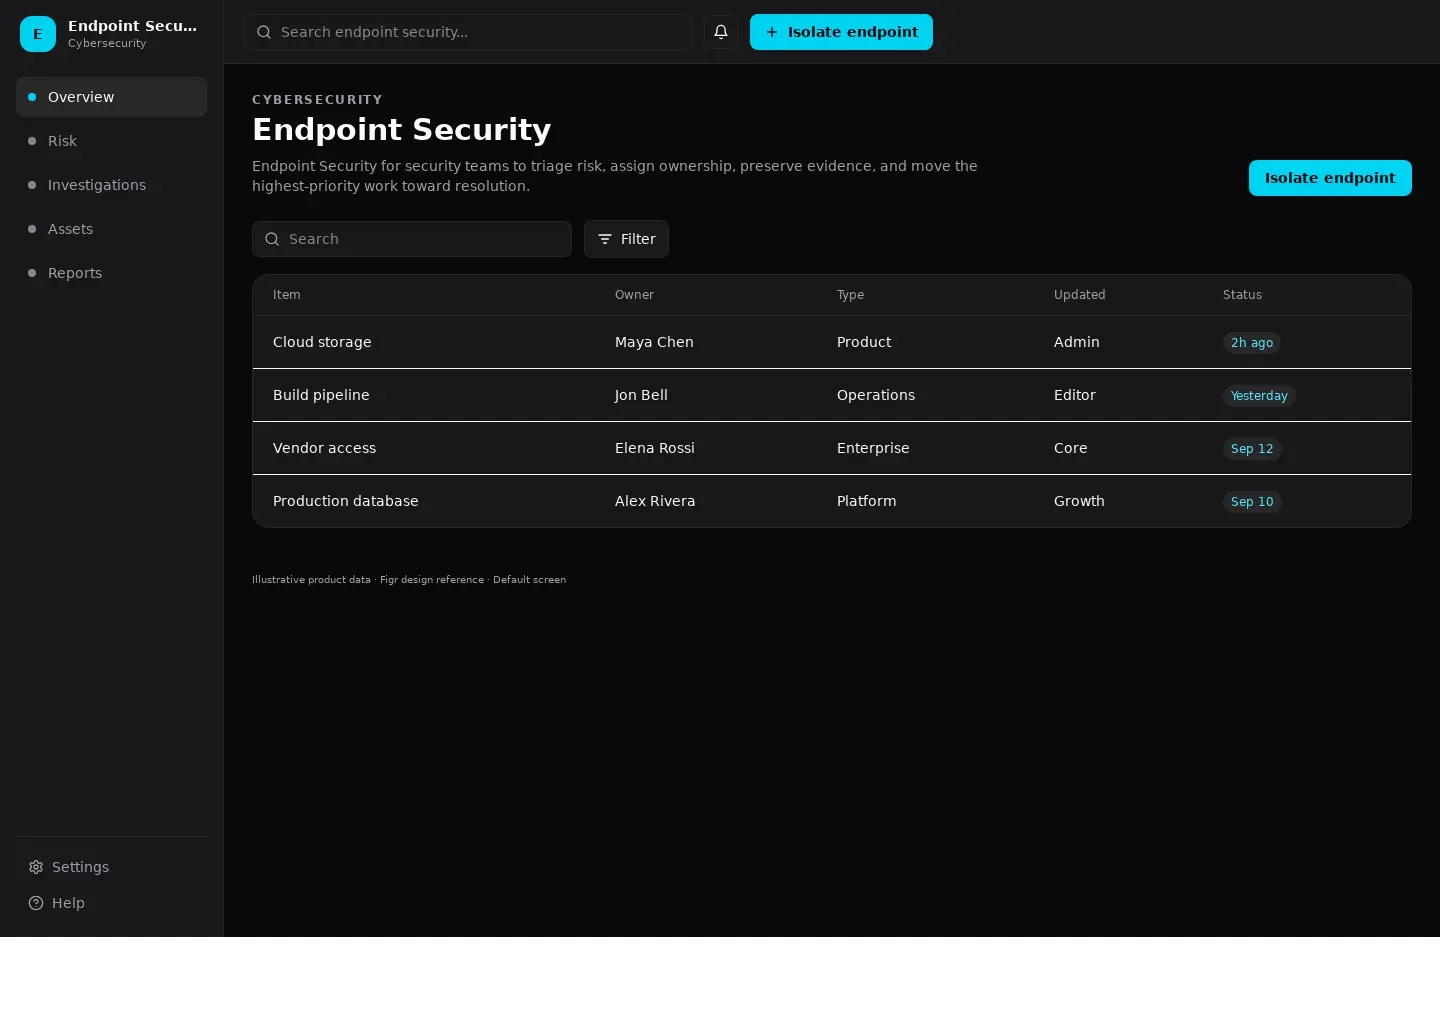Open Help in the sidebar footer
The image size is (1440, 1024).
tap(111, 903)
